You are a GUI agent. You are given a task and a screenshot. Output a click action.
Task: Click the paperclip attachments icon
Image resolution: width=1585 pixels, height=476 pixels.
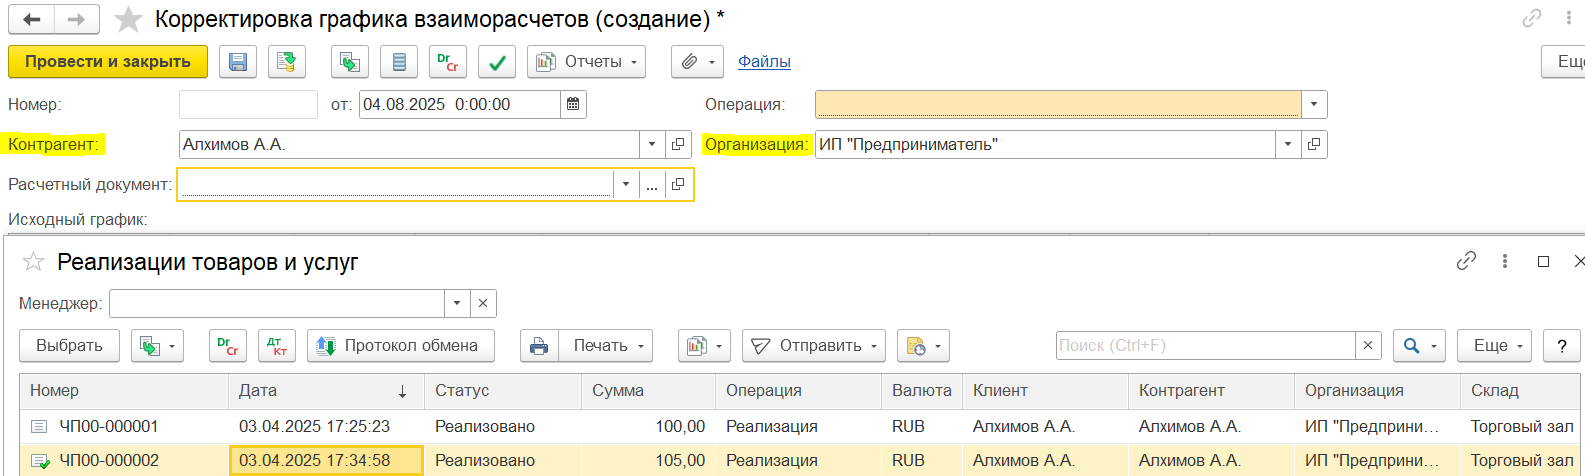point(689,62)
